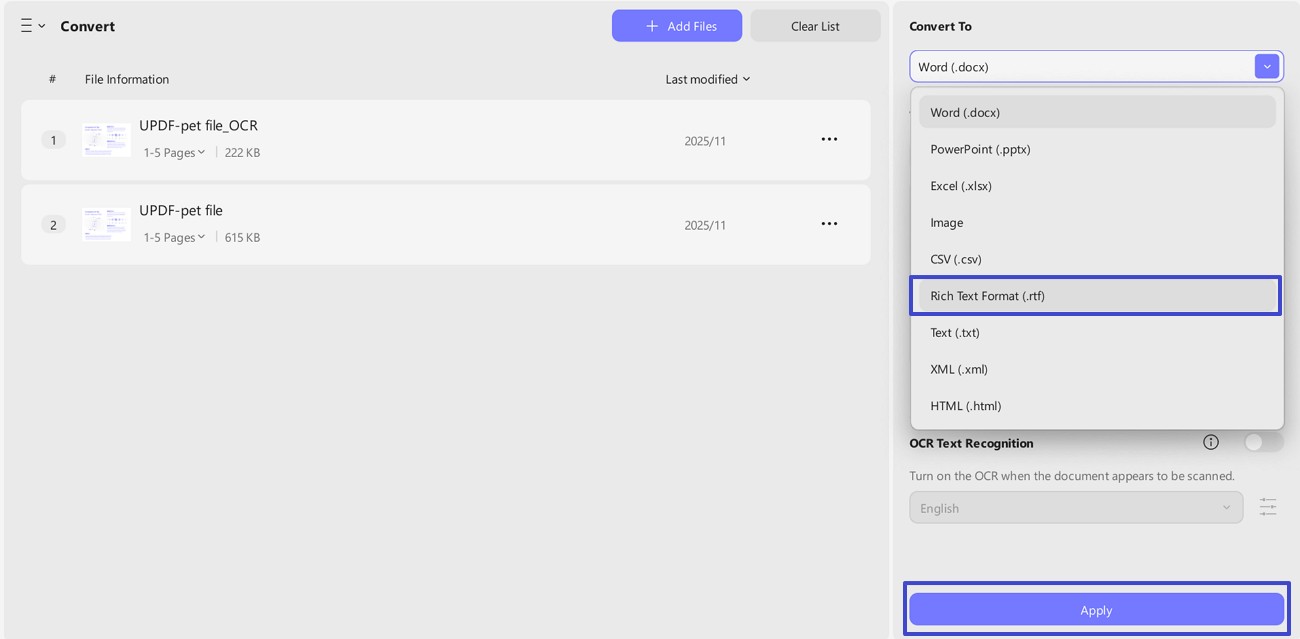The width and height of the screenshot is (1300, 639).
Task: Click row number 1 badge
Action: tap(53, 140)
